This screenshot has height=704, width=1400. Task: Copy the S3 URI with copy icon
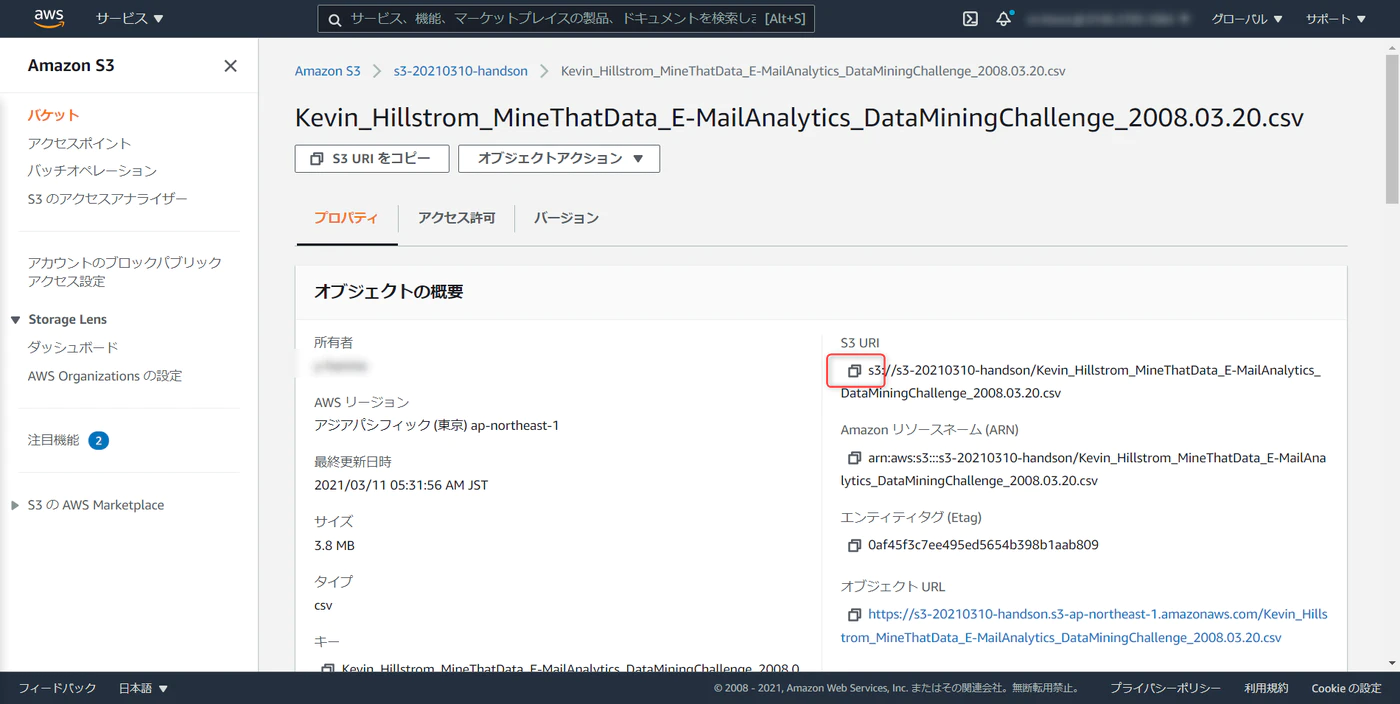click(x=854, y=371)
